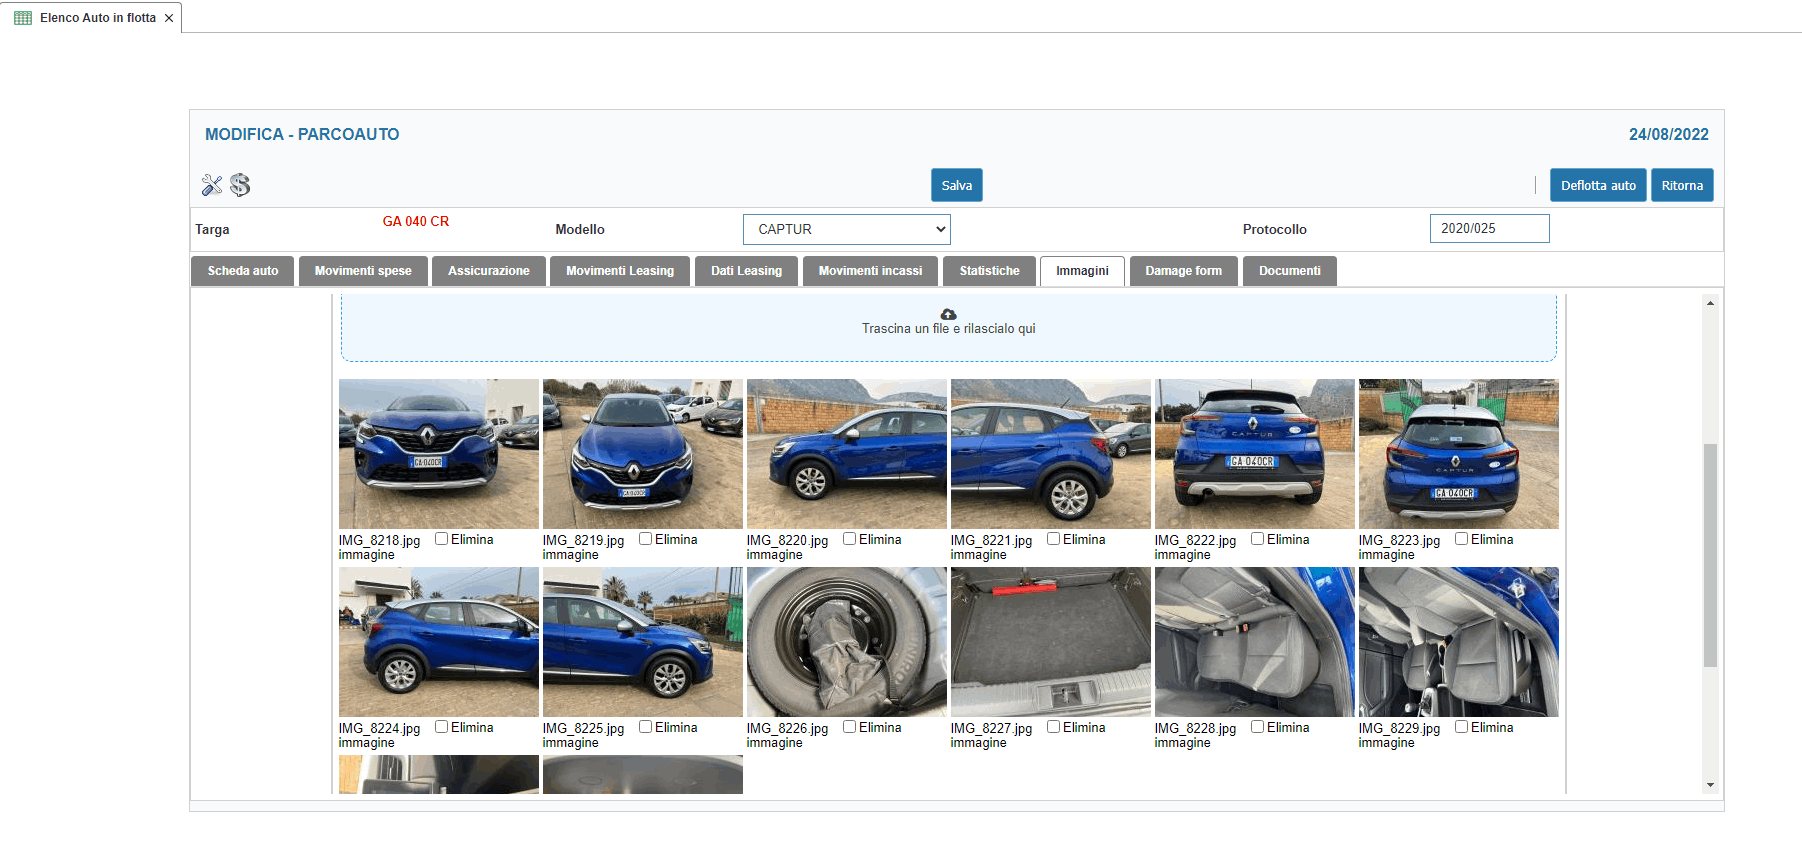Open thumbnail IMG_8223 rear angled view
Screen dimensions: 1802x848
pos(1459,454)
